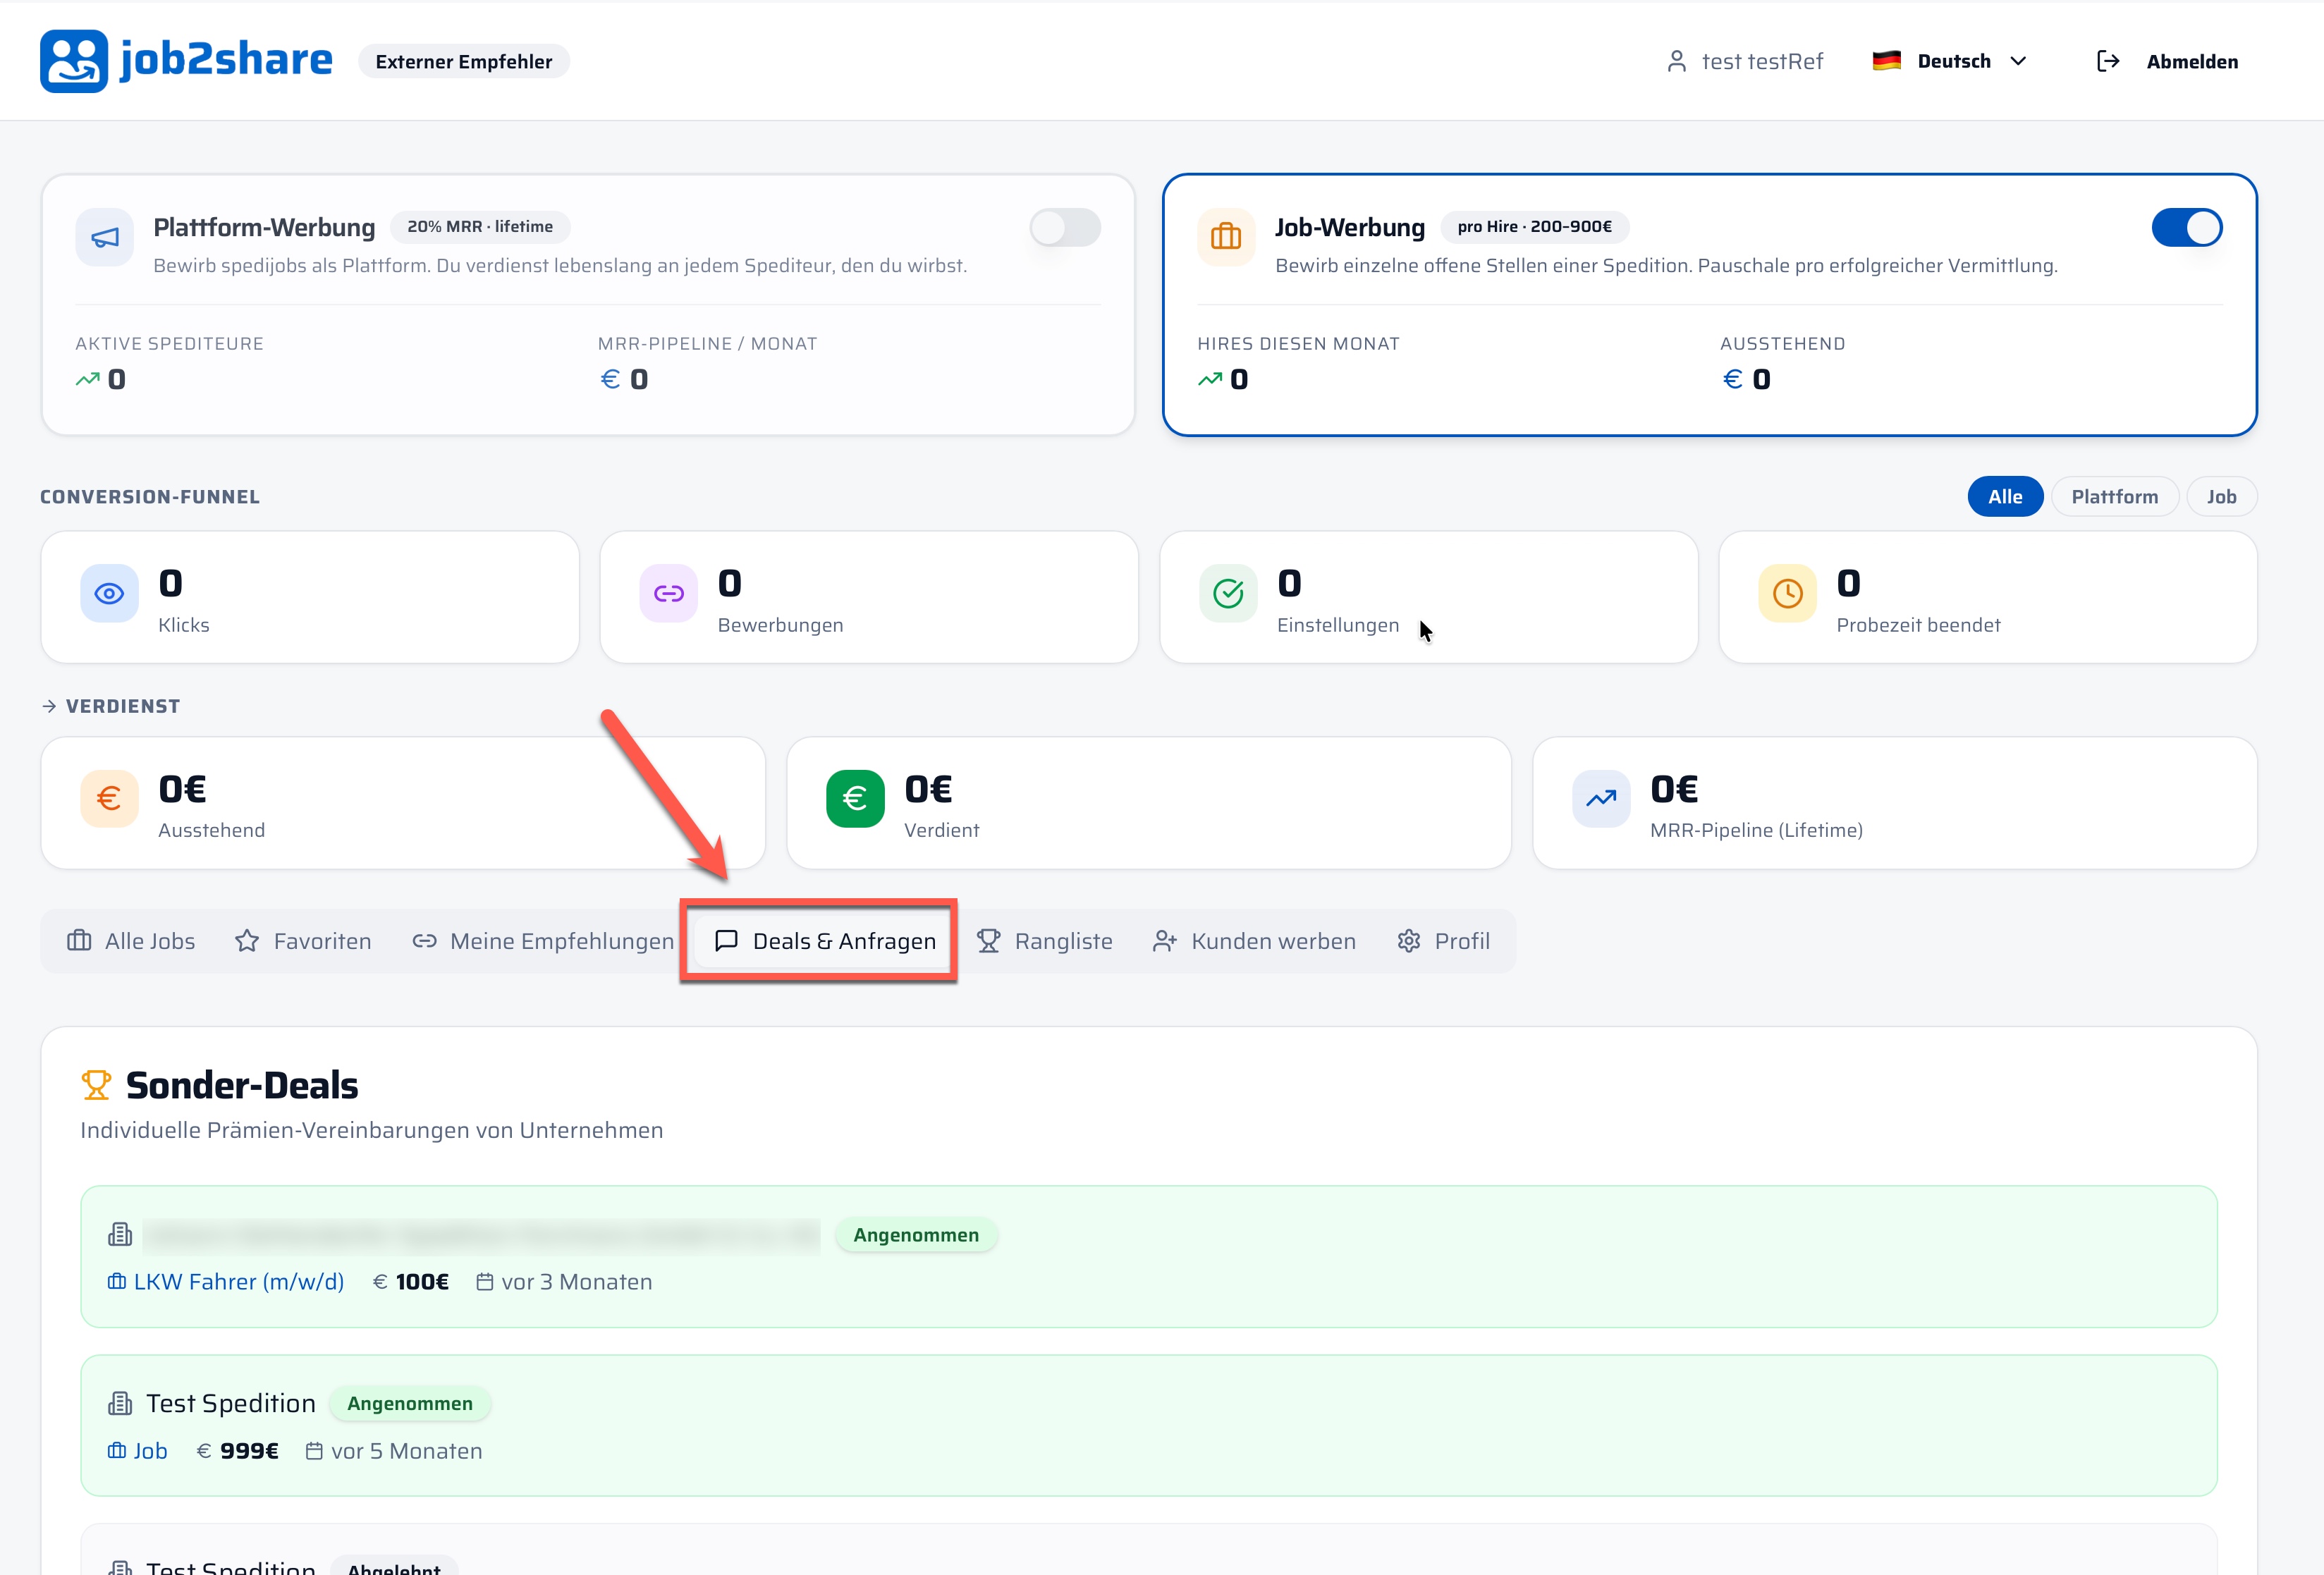Screen dimensions: 2324x1575
Task: Click the 20% MRR · lifetime badge
Action: click(x=480, y=227)
